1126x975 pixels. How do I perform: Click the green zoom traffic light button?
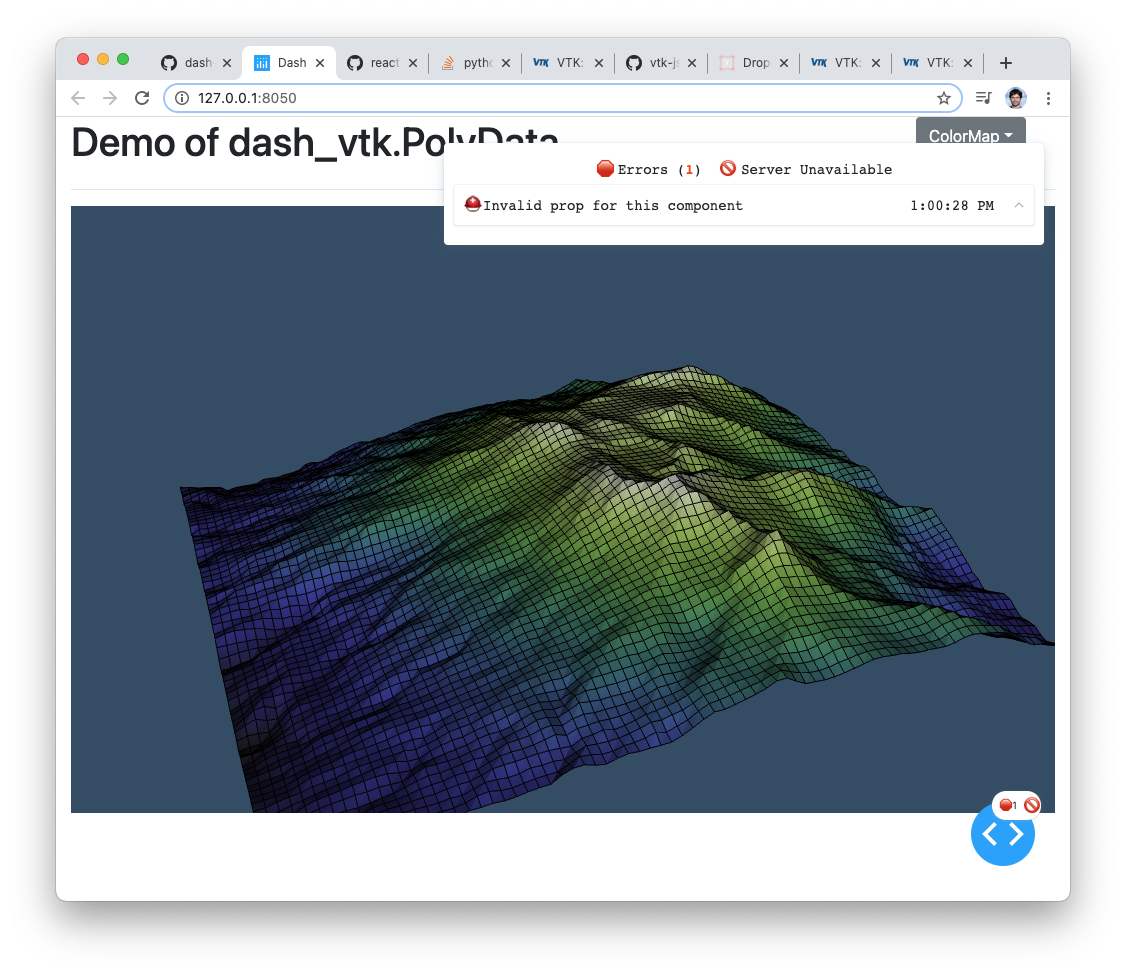click(x=122, y=60)
